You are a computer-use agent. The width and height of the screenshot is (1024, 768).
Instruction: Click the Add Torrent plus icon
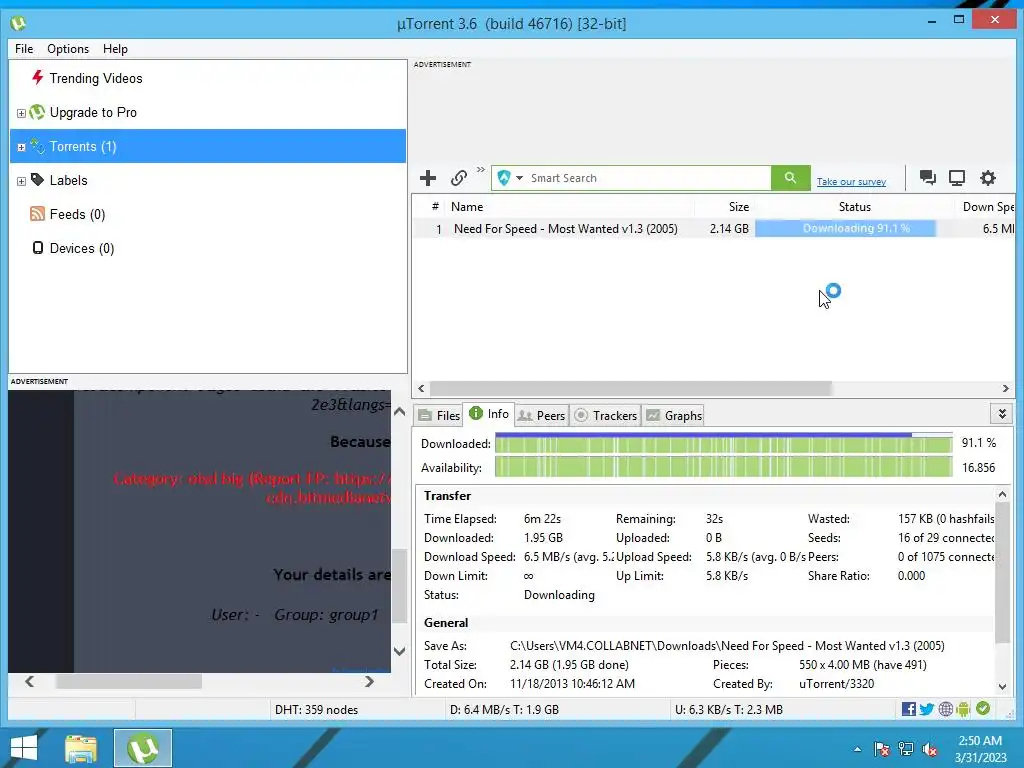[428, 178]
